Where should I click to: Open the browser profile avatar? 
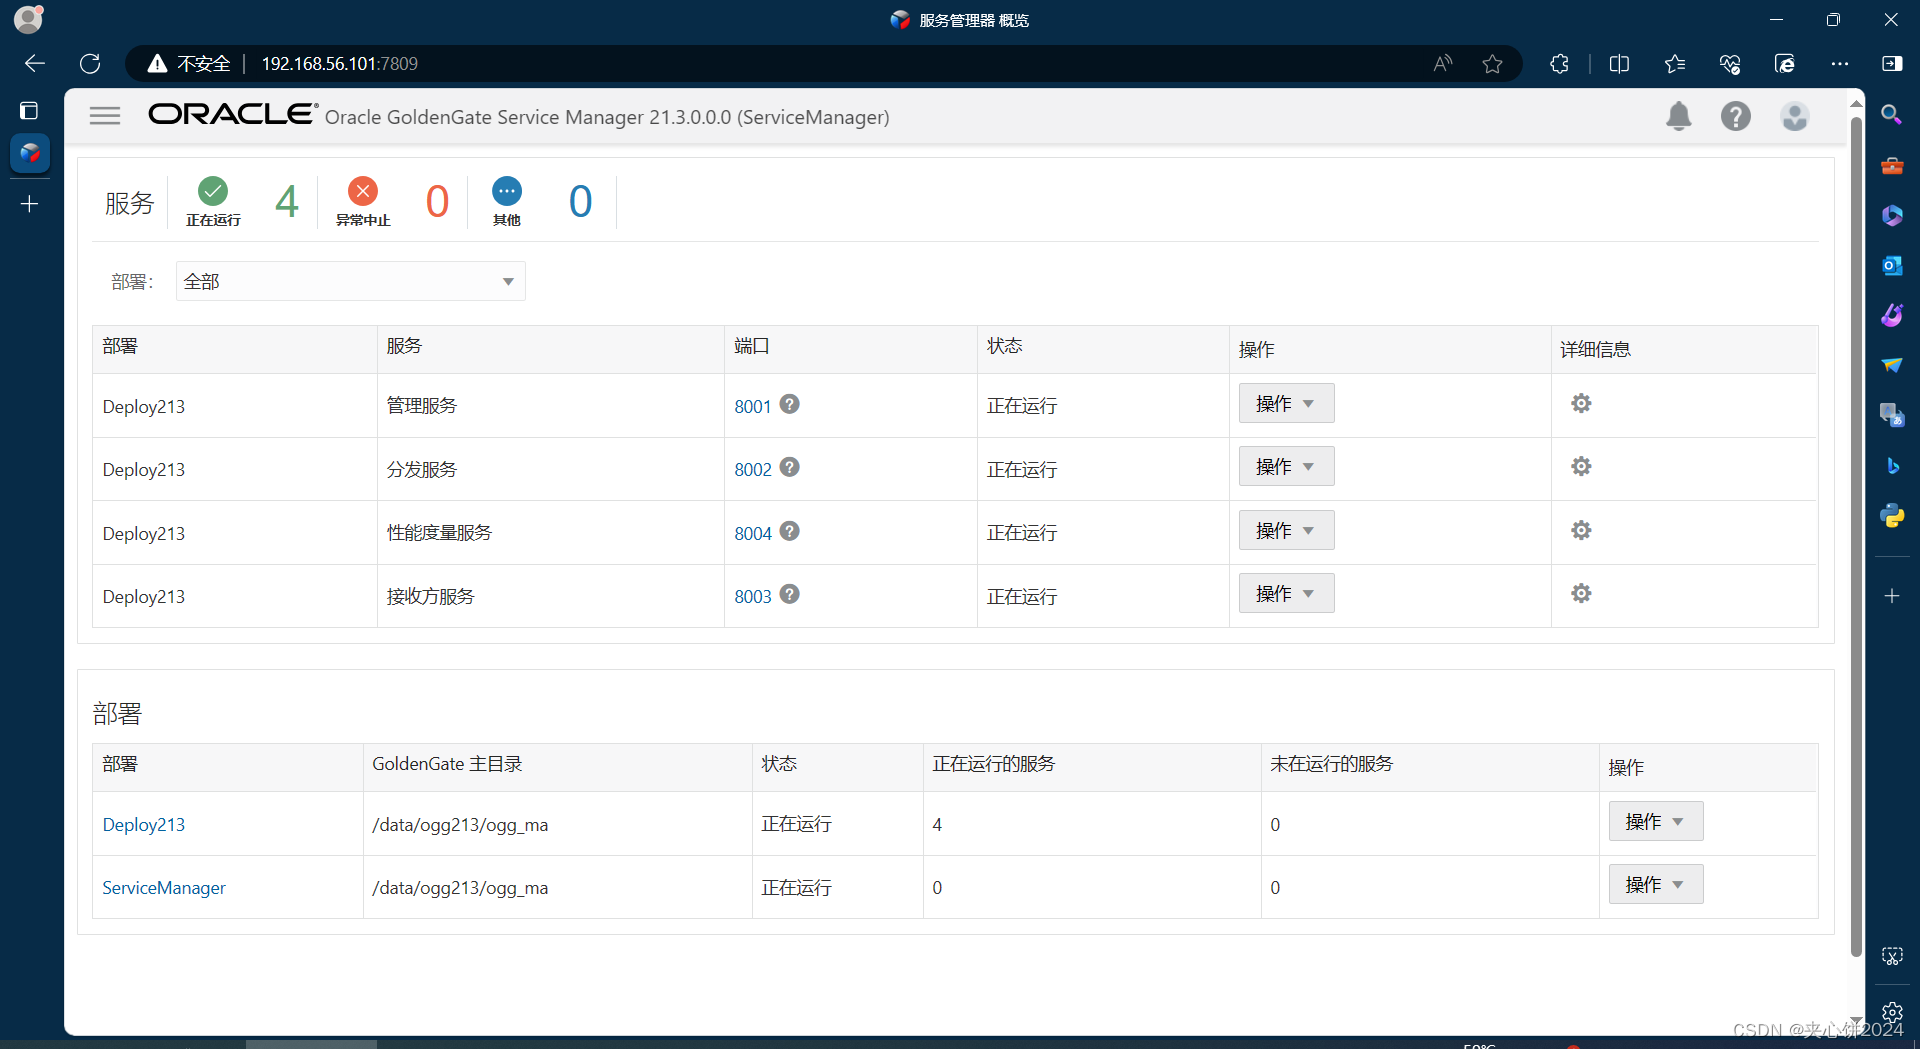pos(29,19)
